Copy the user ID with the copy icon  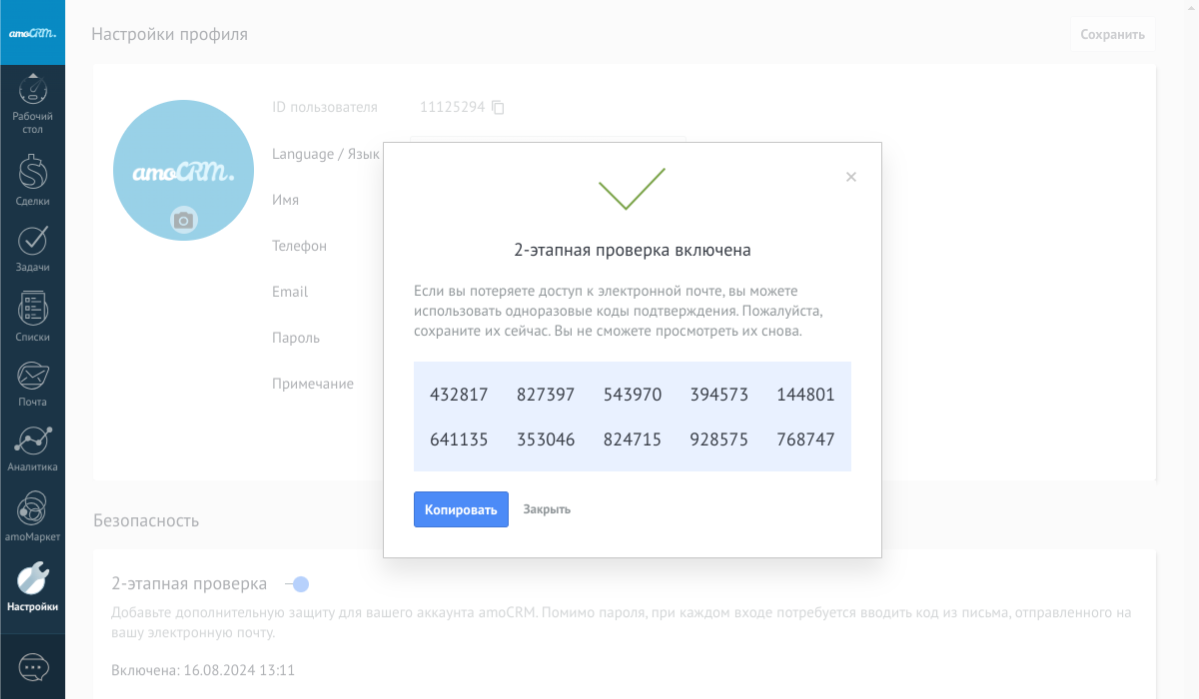click(498, 108)
